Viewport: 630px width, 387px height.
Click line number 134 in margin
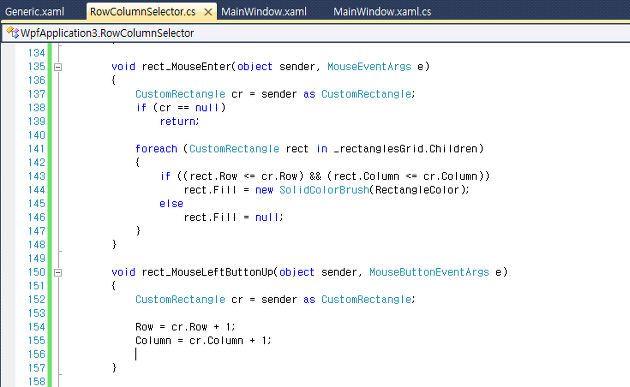(x=37, y=53)
